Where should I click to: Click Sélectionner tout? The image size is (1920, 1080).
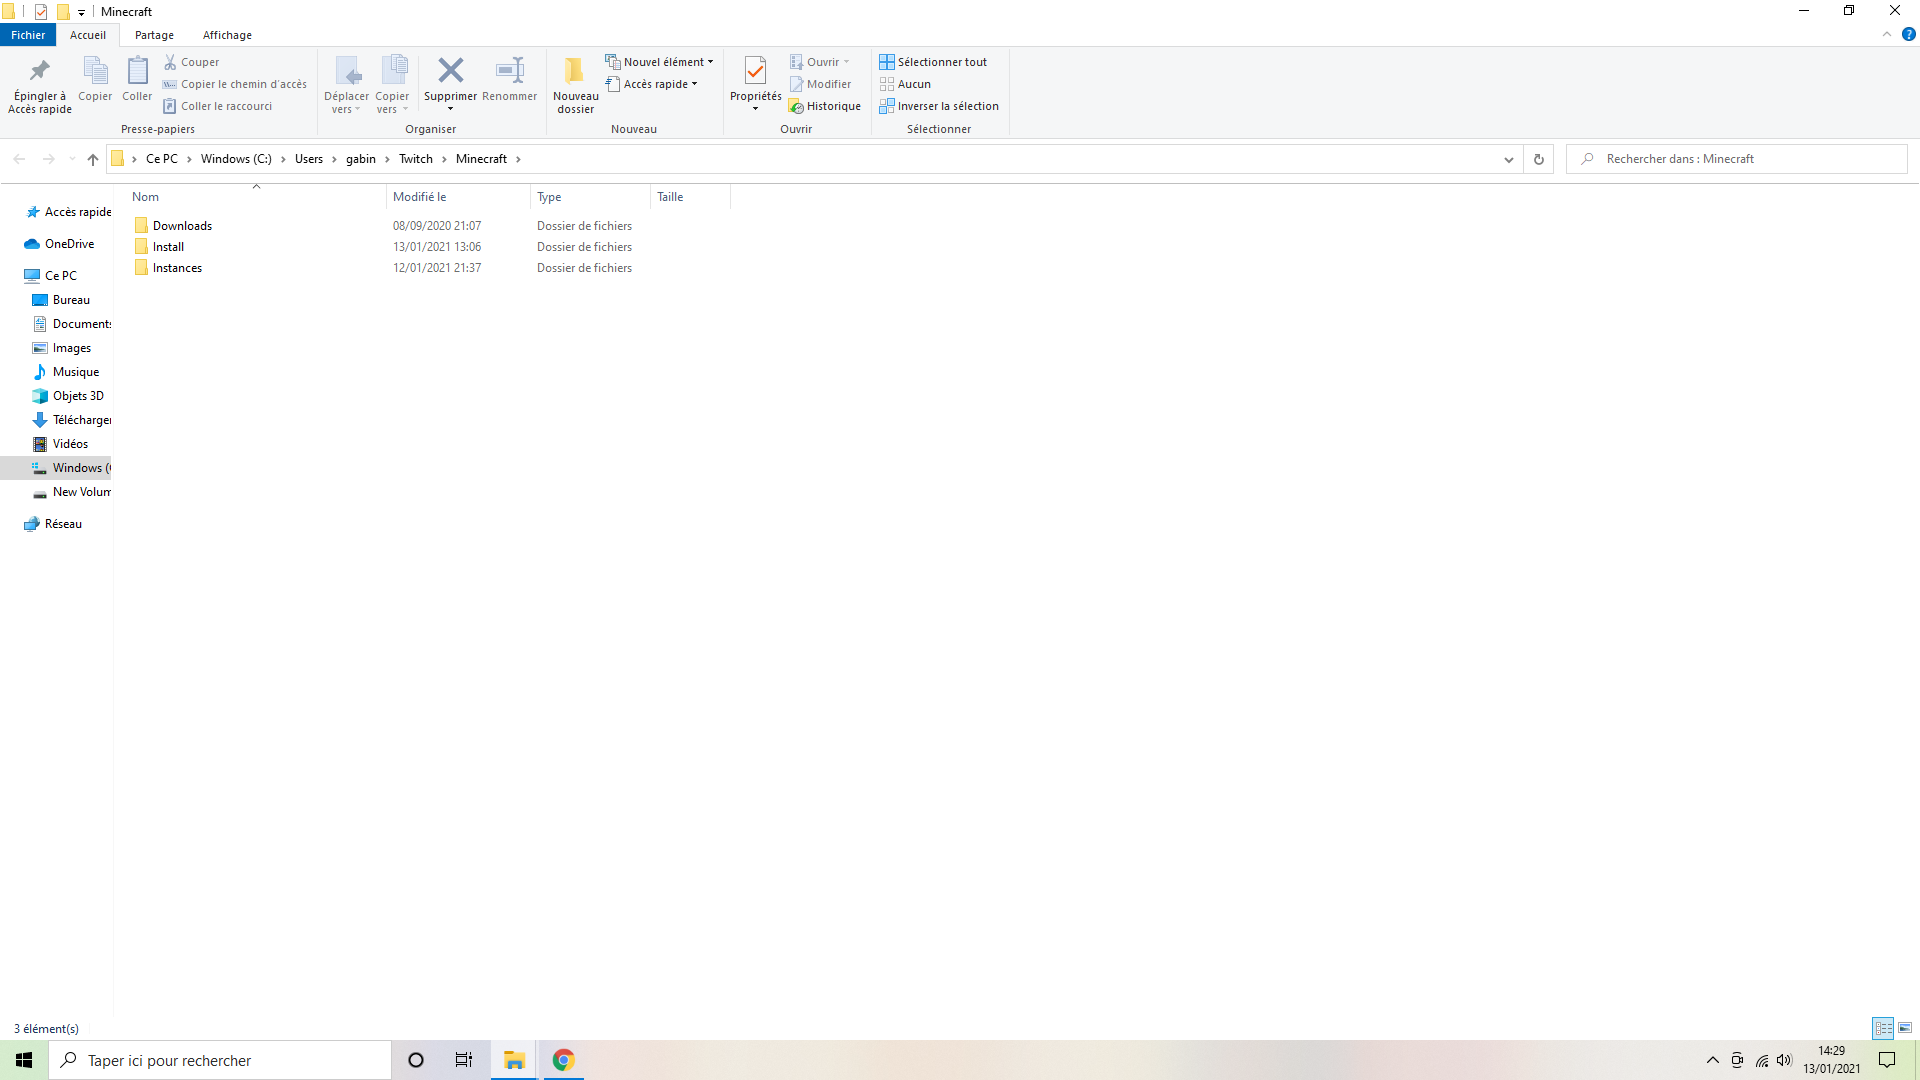(x=933, y=62)
